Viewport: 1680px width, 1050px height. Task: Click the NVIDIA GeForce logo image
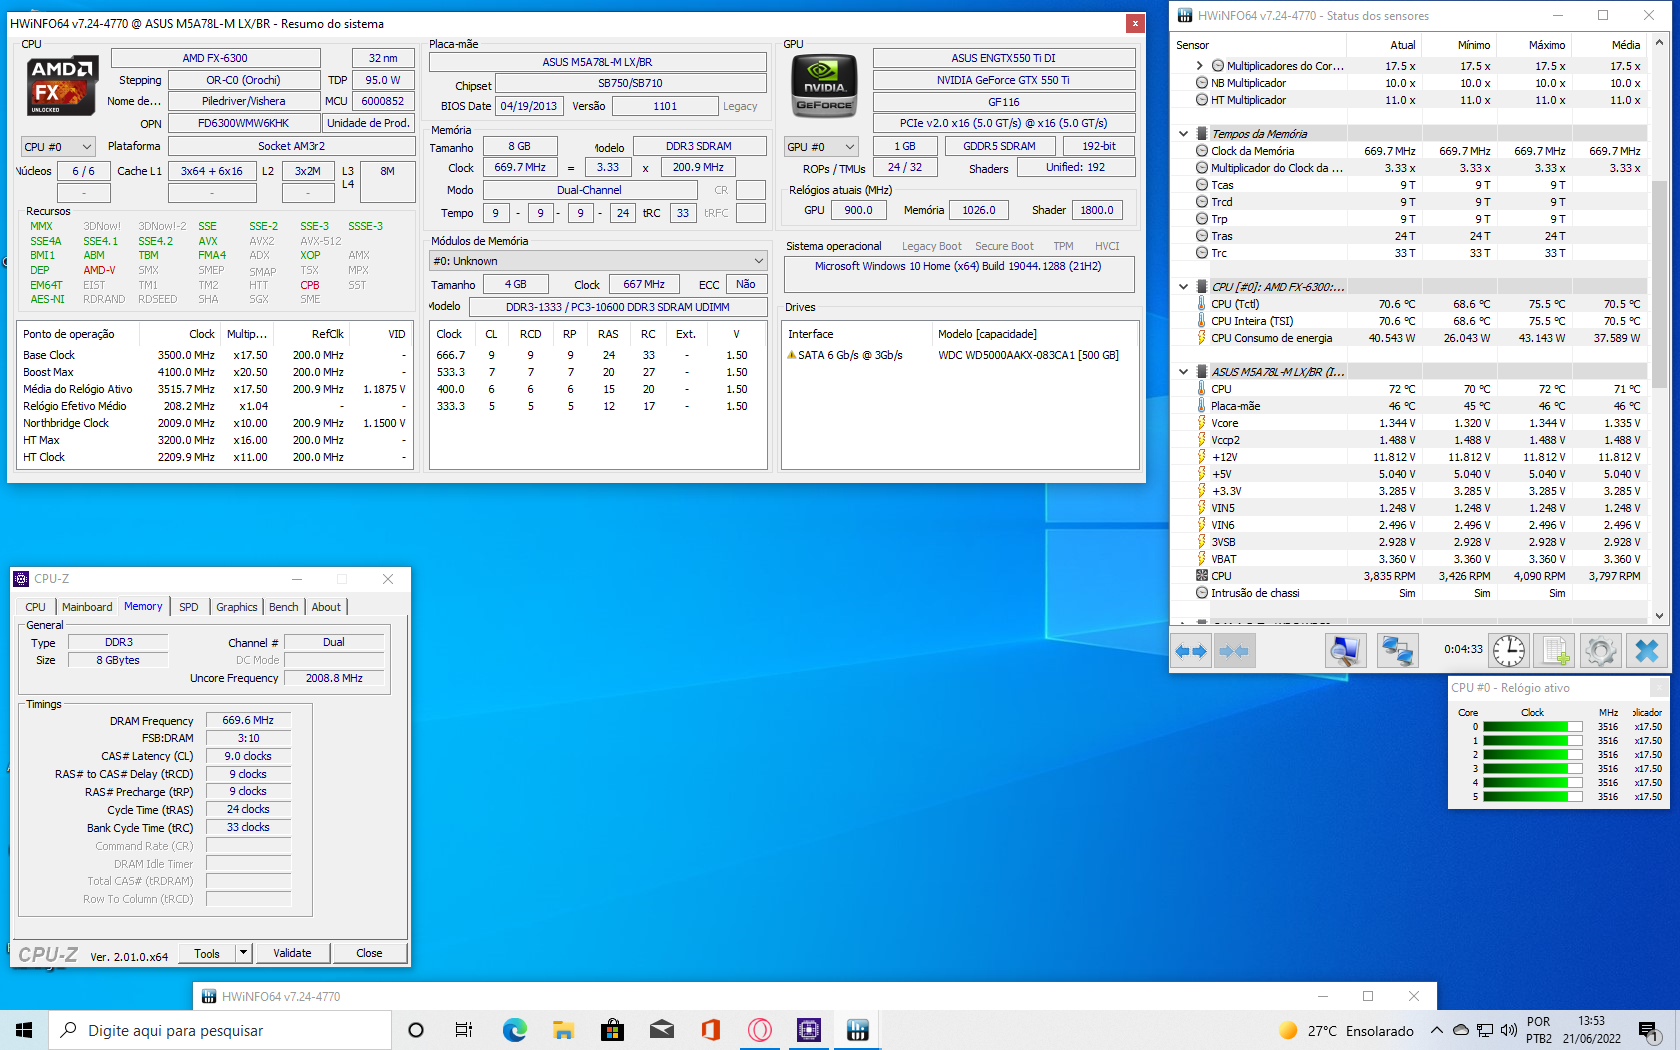click(x=824, y=85)
